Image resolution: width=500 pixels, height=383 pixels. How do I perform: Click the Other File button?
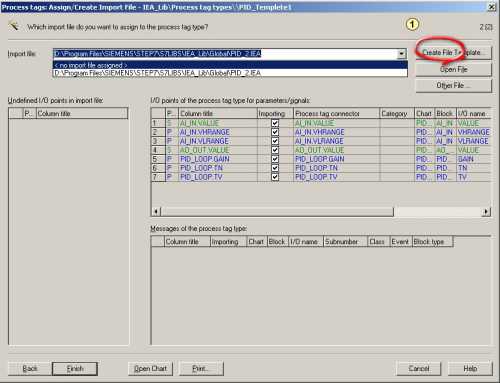pyautogui.click(x=453, y=86)
